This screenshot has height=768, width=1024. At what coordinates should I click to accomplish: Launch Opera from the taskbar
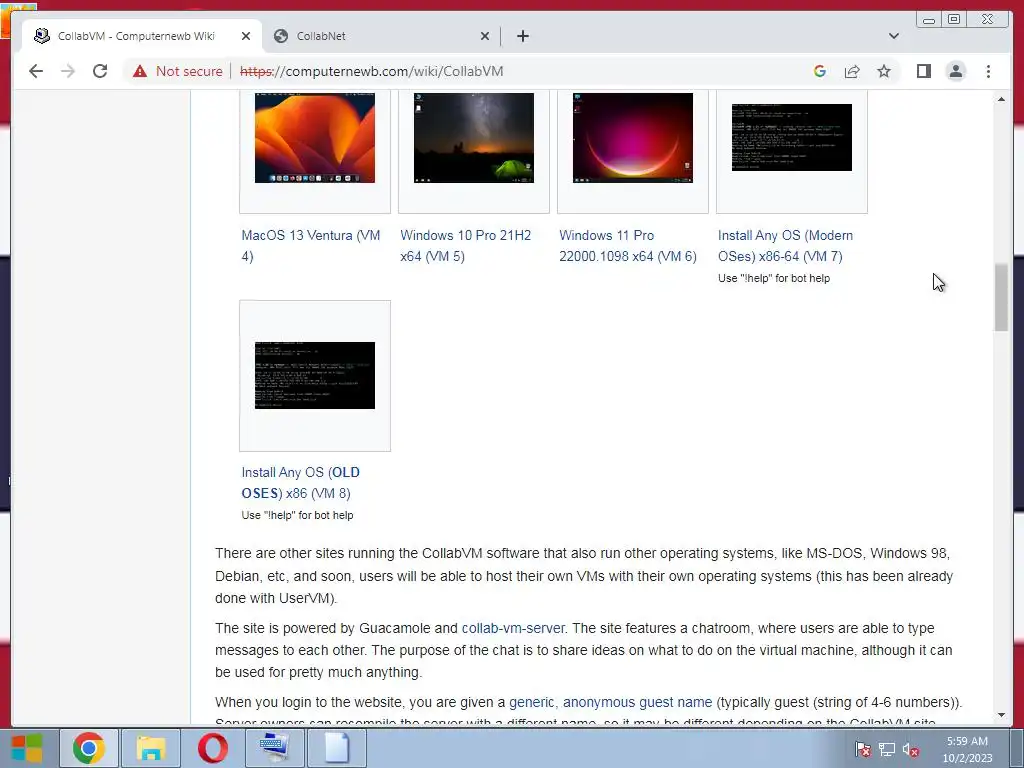213,748
